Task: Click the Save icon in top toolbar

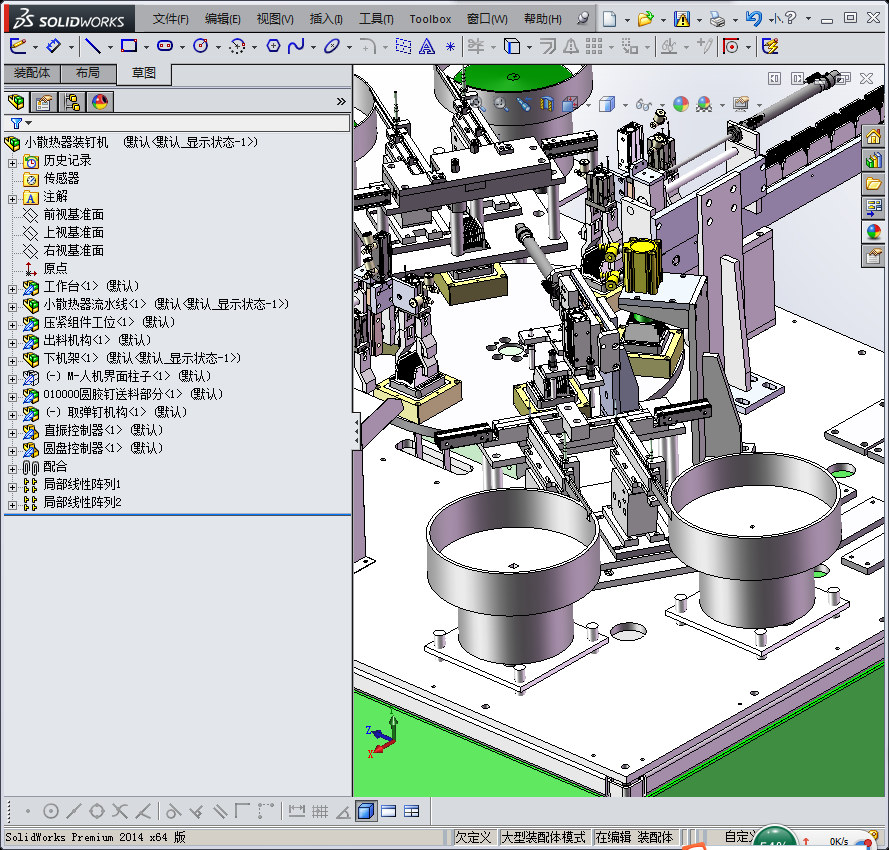Action: pos(681,18)
